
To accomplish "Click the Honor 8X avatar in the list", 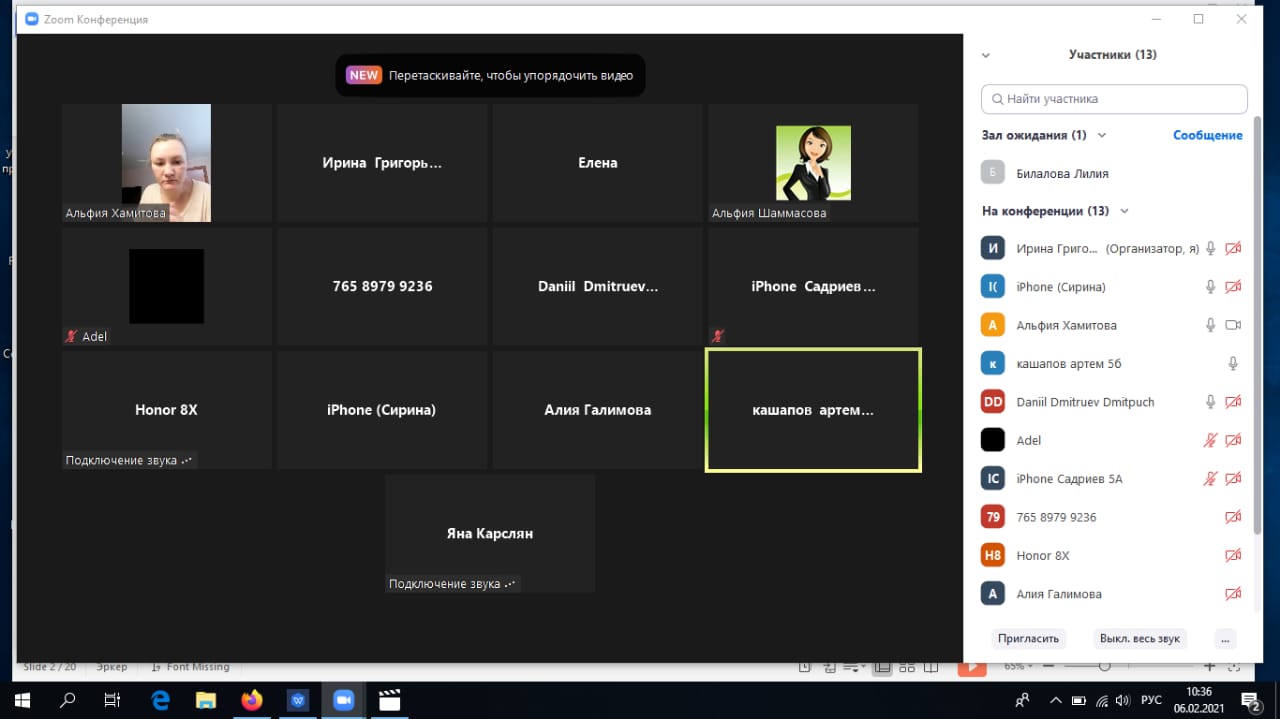I will tap(992, 555).
